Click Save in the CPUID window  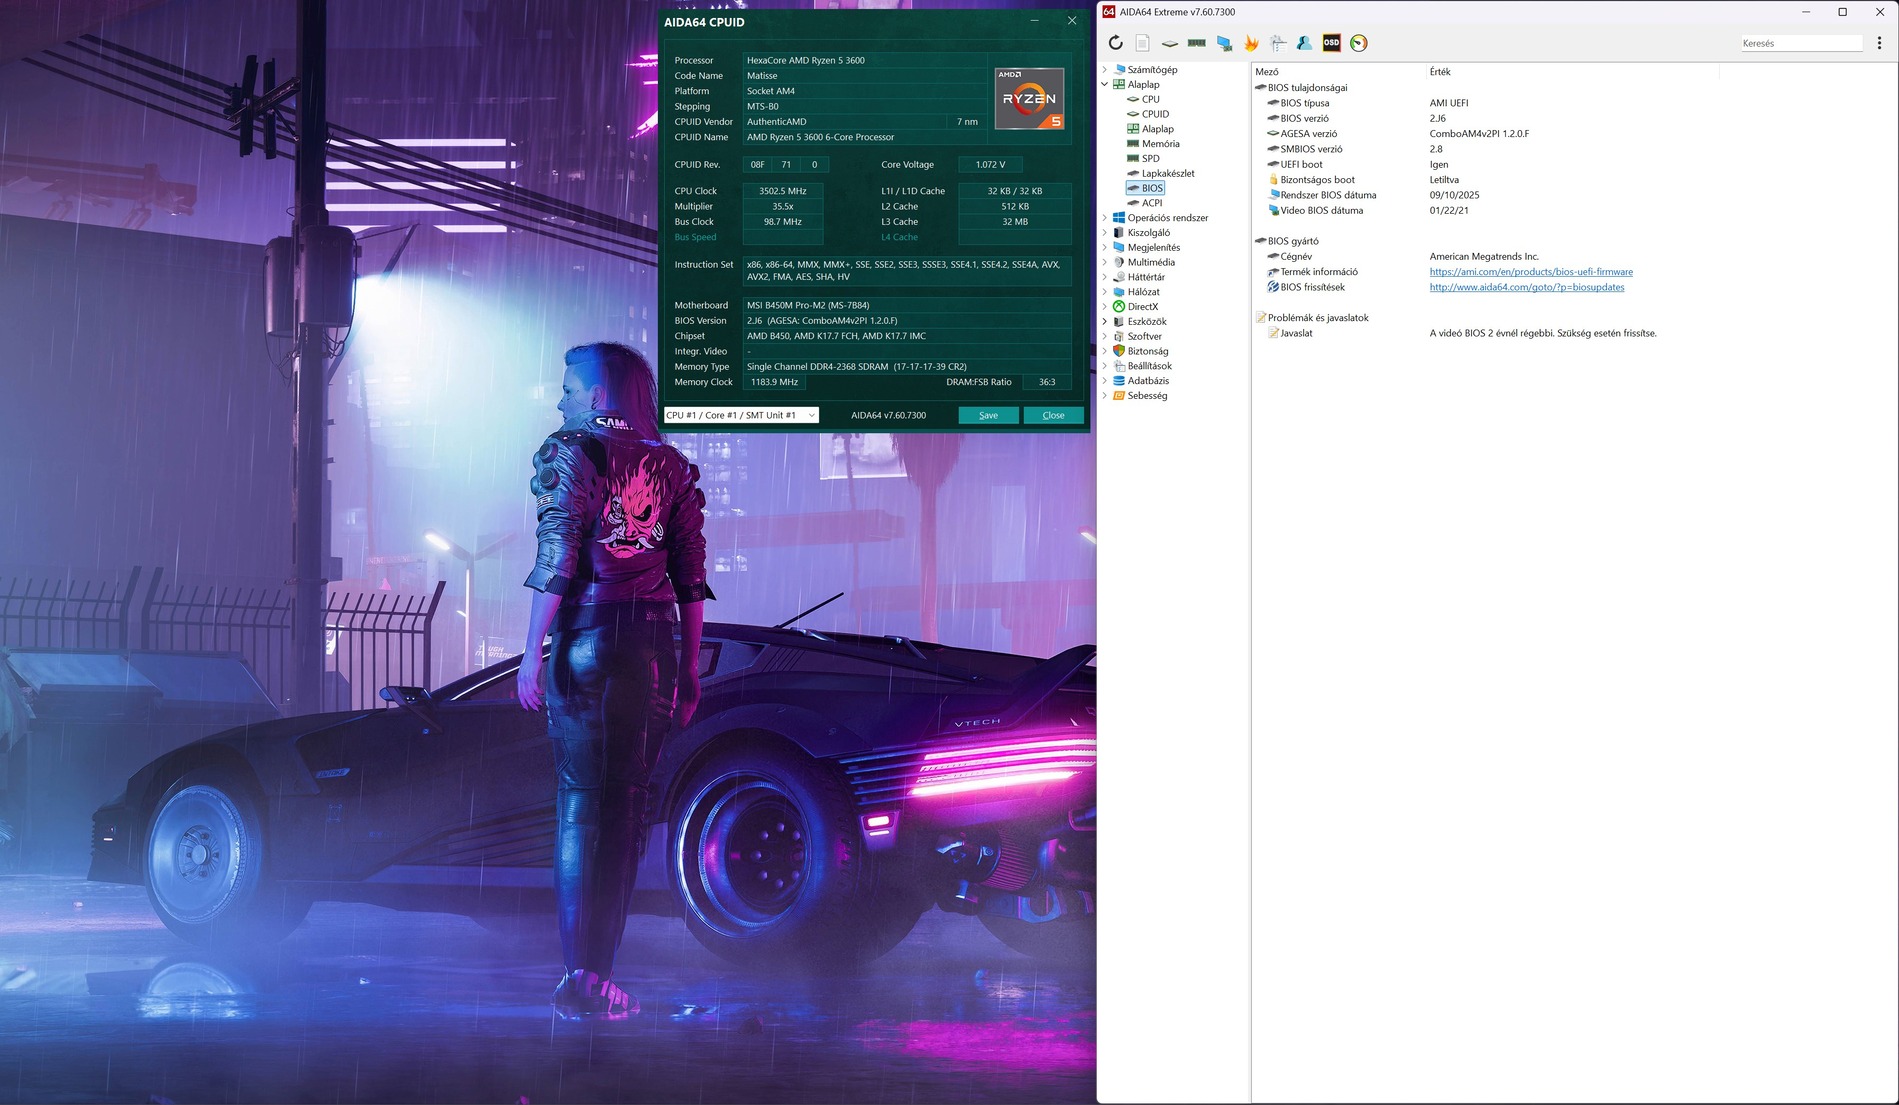click(x=988, y=415)
